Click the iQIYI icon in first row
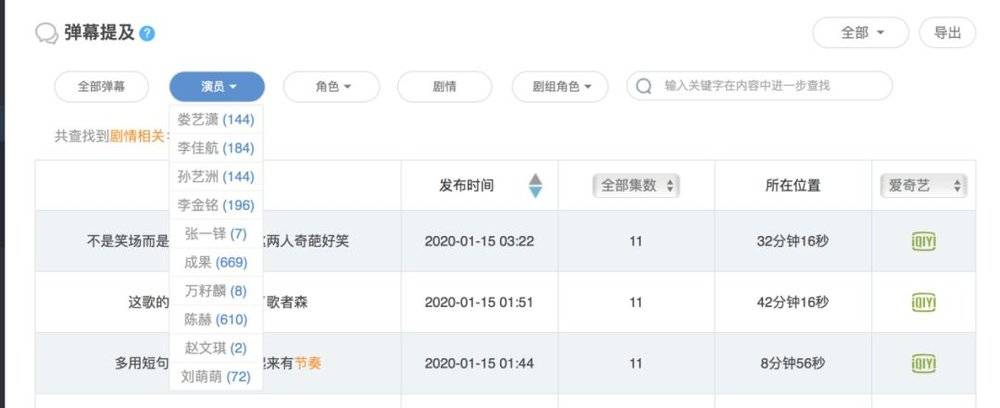This screenshot has width=1000, height=408. click(923, 241)
